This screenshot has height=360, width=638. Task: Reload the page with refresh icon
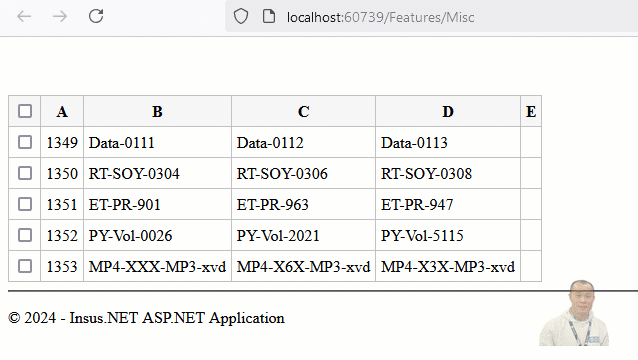[96, 16]
